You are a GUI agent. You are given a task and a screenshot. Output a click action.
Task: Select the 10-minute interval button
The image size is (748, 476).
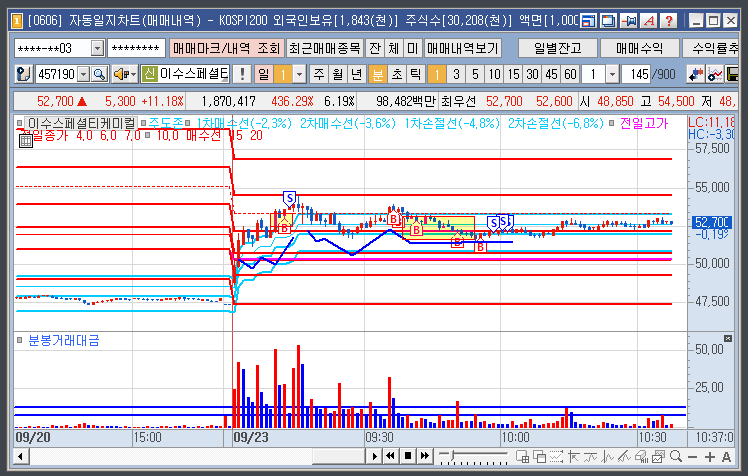[494, 74]
